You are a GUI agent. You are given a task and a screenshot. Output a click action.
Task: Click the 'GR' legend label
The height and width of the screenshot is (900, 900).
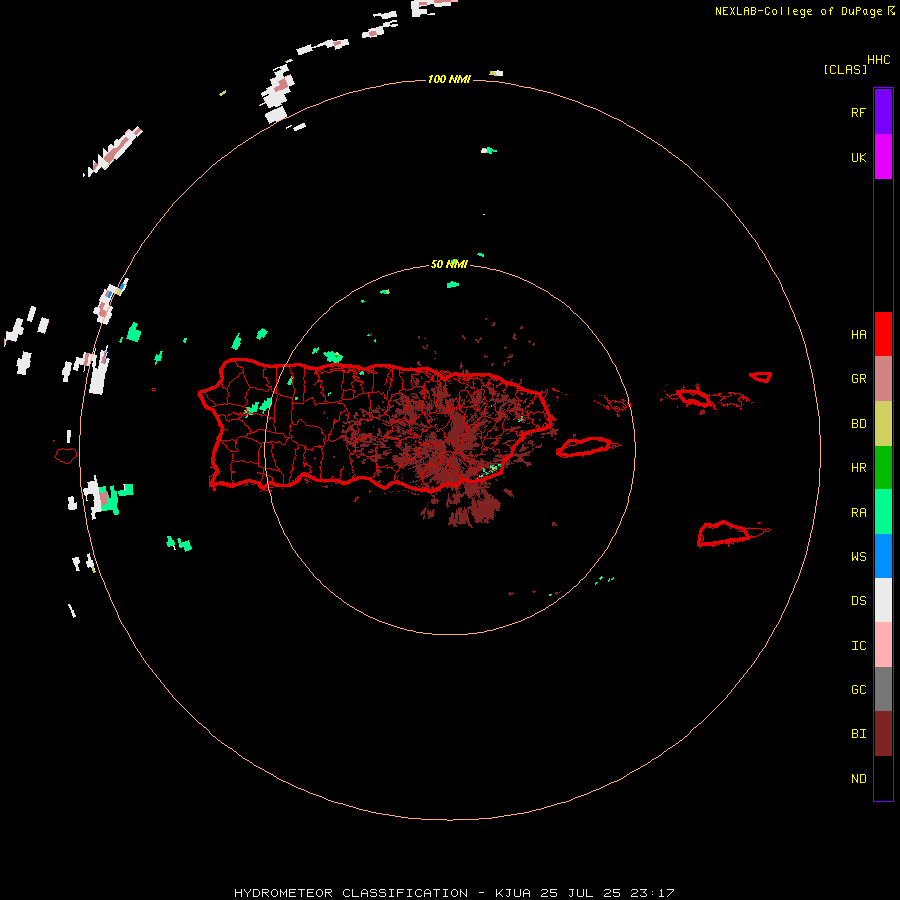pos(858,379)
